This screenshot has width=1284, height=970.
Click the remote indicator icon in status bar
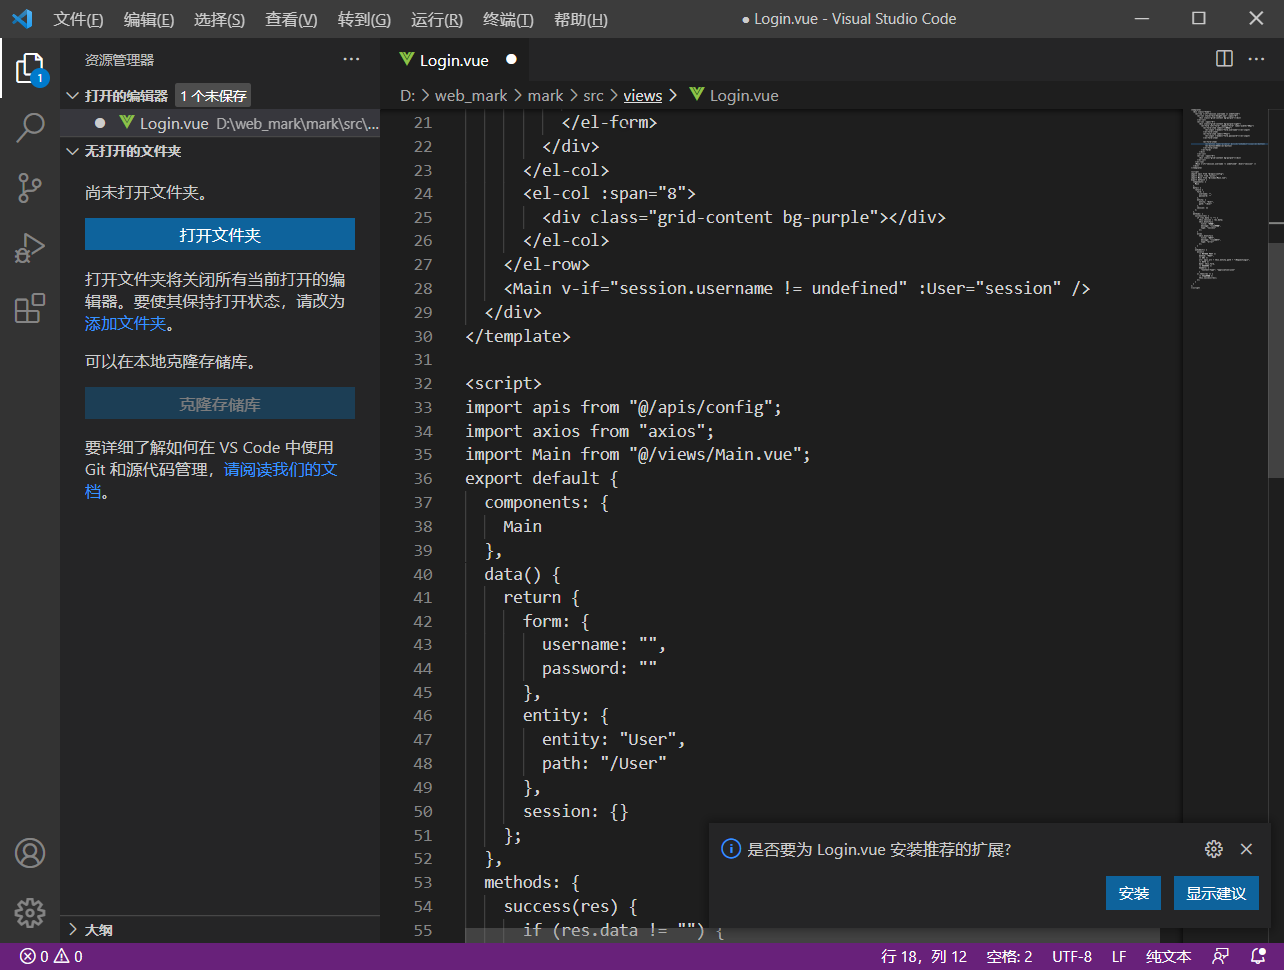[x=1221, y=956]
